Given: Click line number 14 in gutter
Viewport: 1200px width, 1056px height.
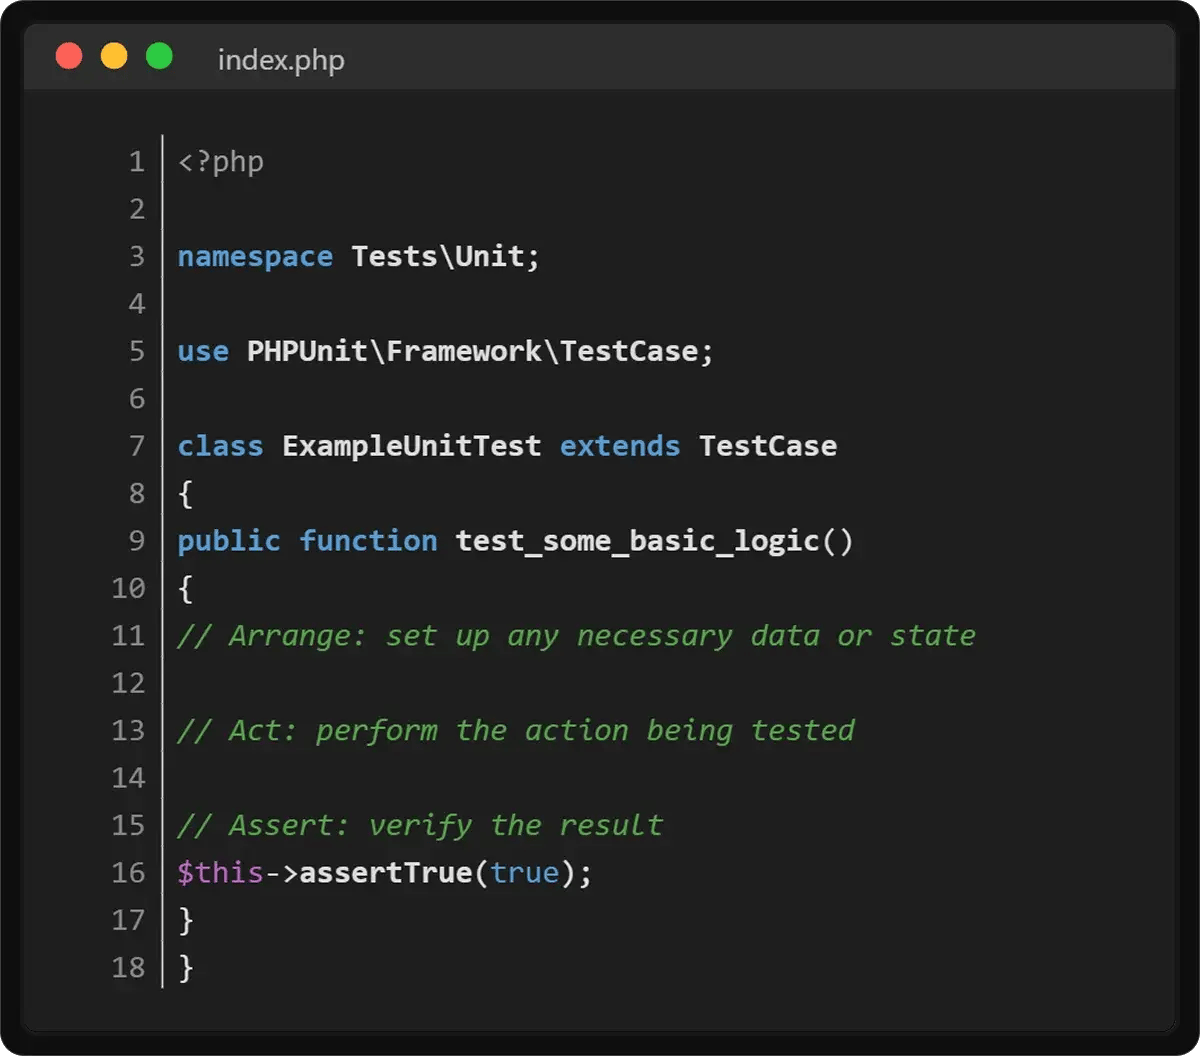Looking at the screenshot, I should [128, 779].
